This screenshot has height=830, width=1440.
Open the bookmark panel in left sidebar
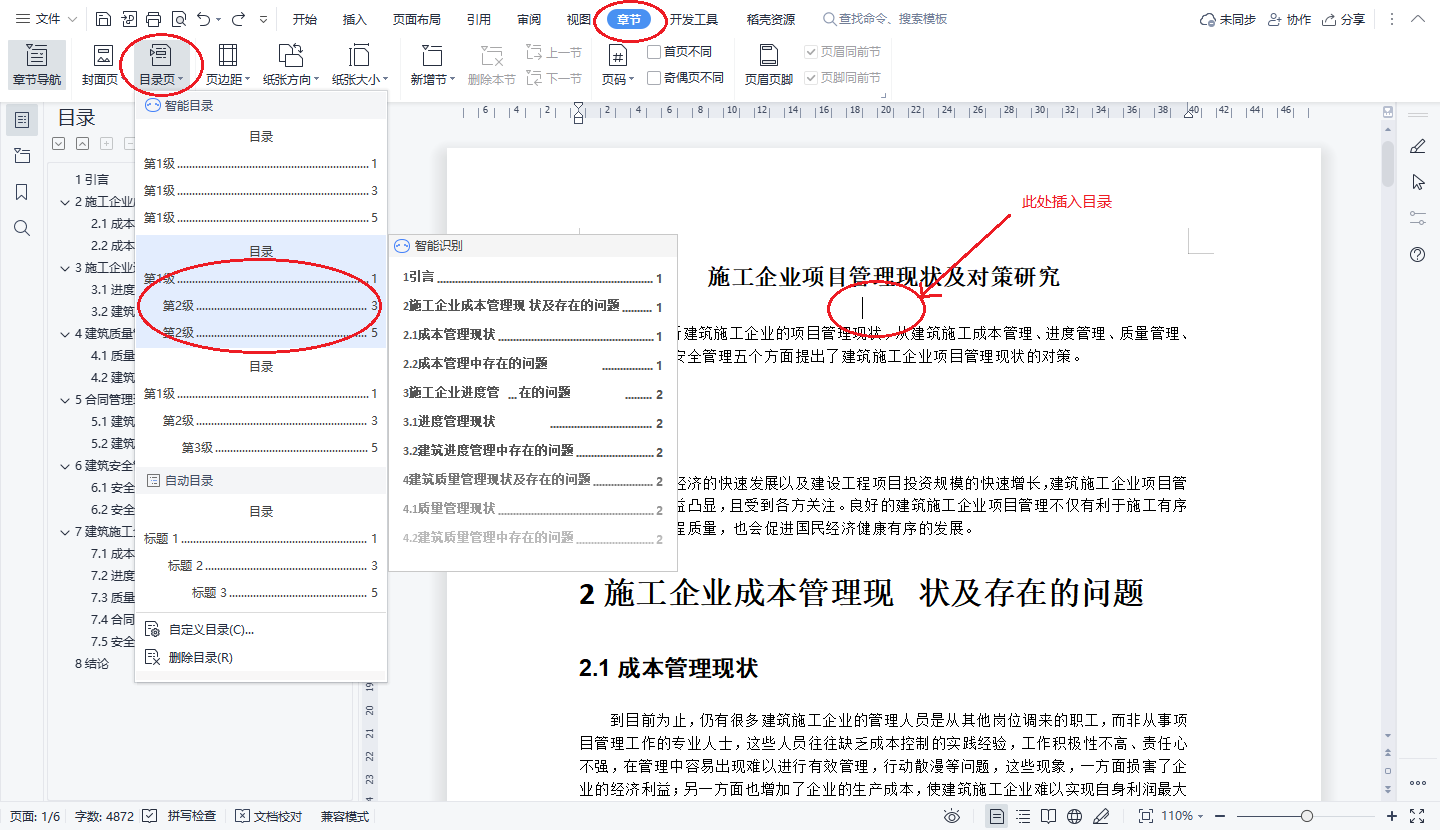coord(22,190)
